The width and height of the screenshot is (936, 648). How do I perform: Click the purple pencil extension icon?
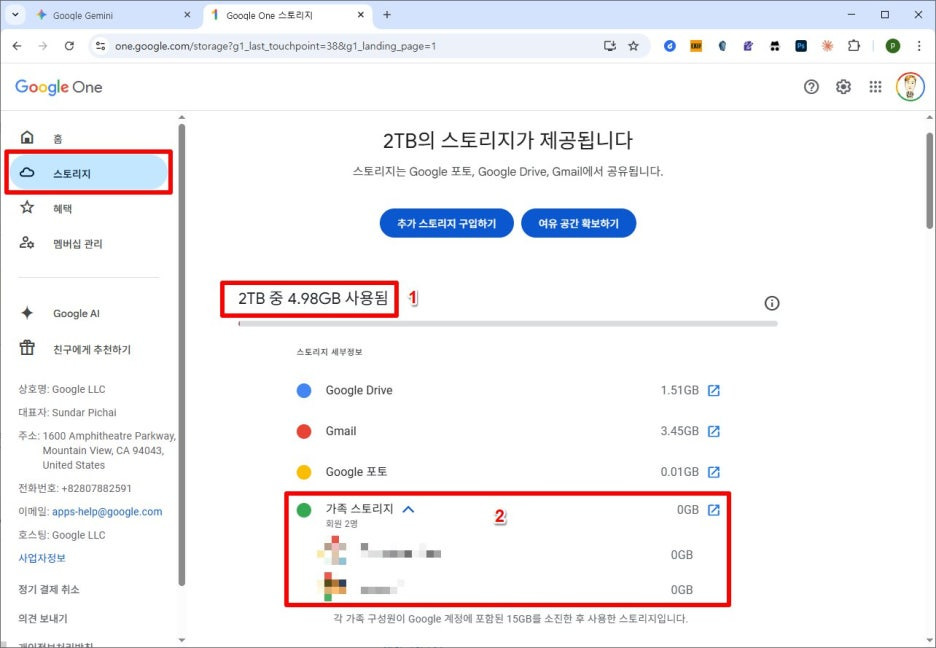[x=749, y=46]
